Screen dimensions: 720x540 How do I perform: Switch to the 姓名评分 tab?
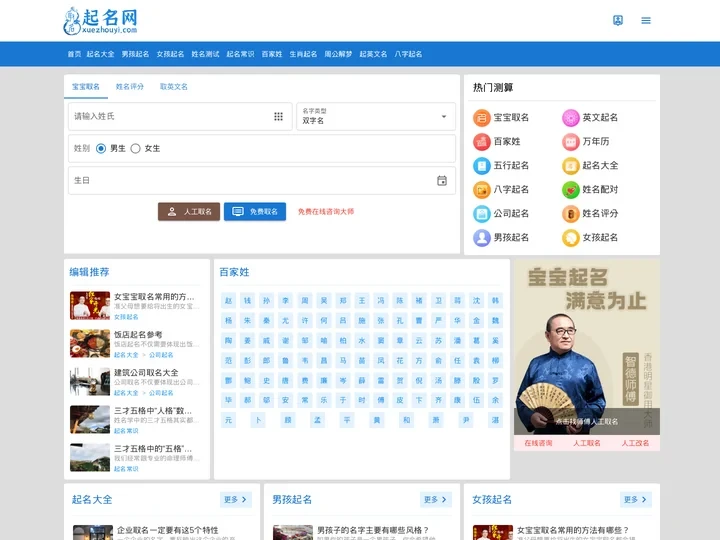point(129,86)
